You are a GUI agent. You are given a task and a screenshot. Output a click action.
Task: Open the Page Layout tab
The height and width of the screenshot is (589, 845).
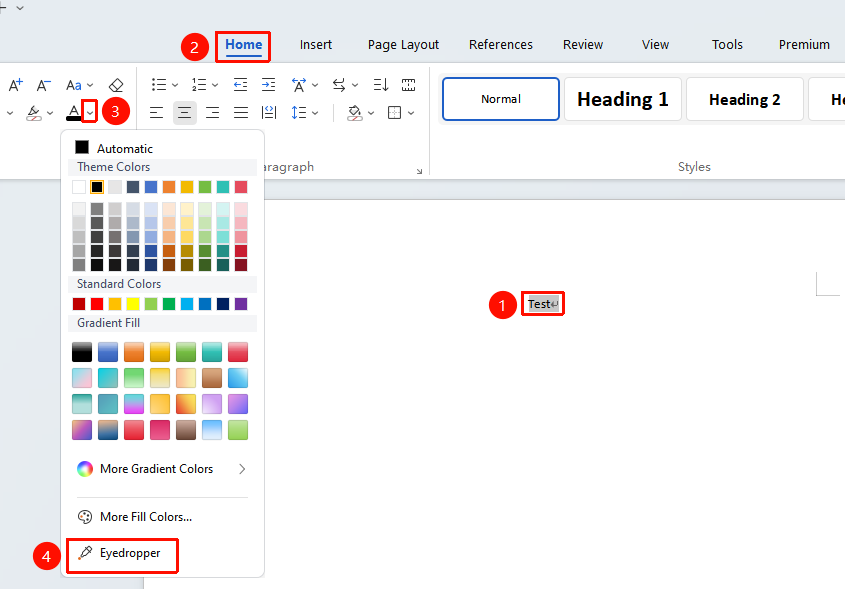pos(403,45)
